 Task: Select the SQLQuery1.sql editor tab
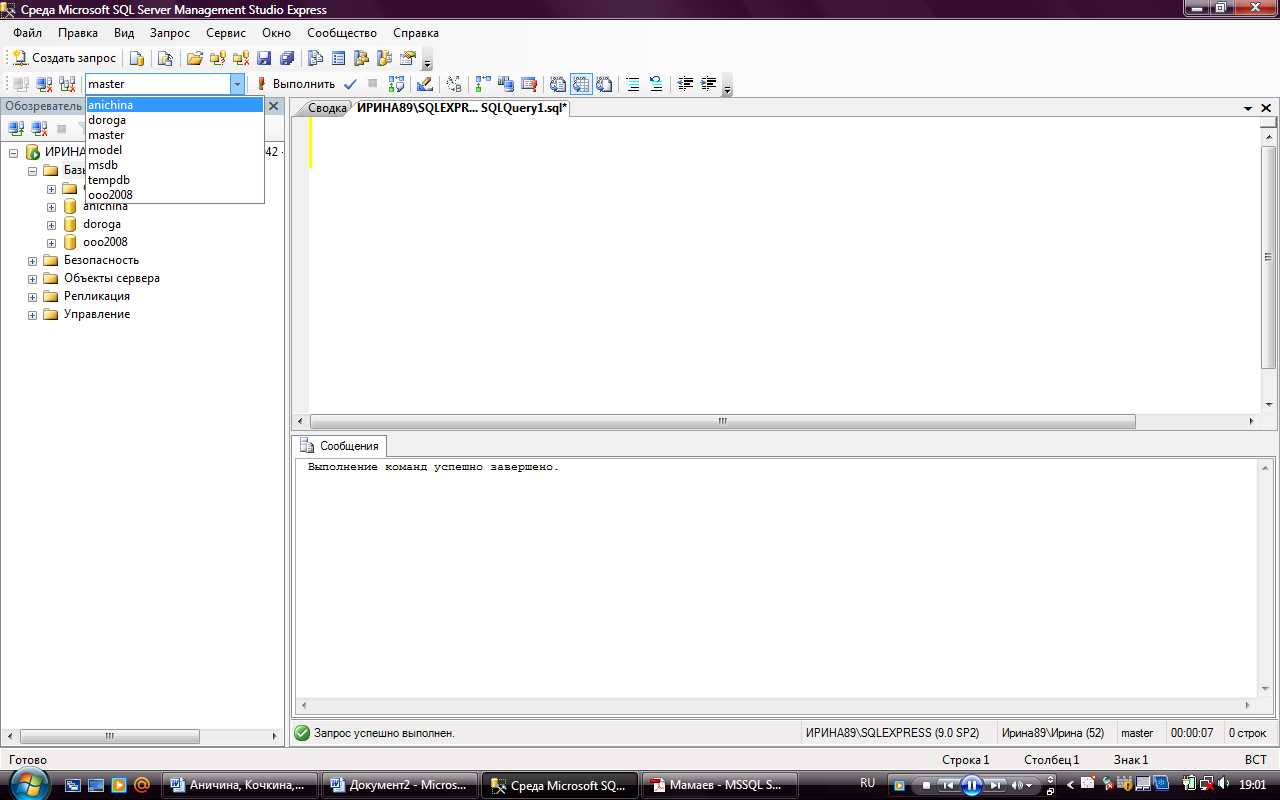pyautogui.click(x=462, y=108)
